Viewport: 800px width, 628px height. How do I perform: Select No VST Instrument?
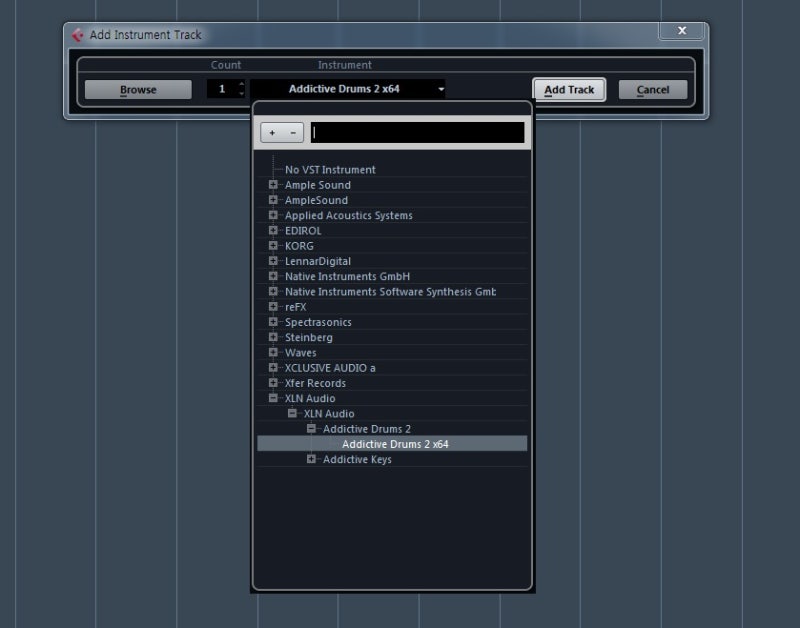330,169
